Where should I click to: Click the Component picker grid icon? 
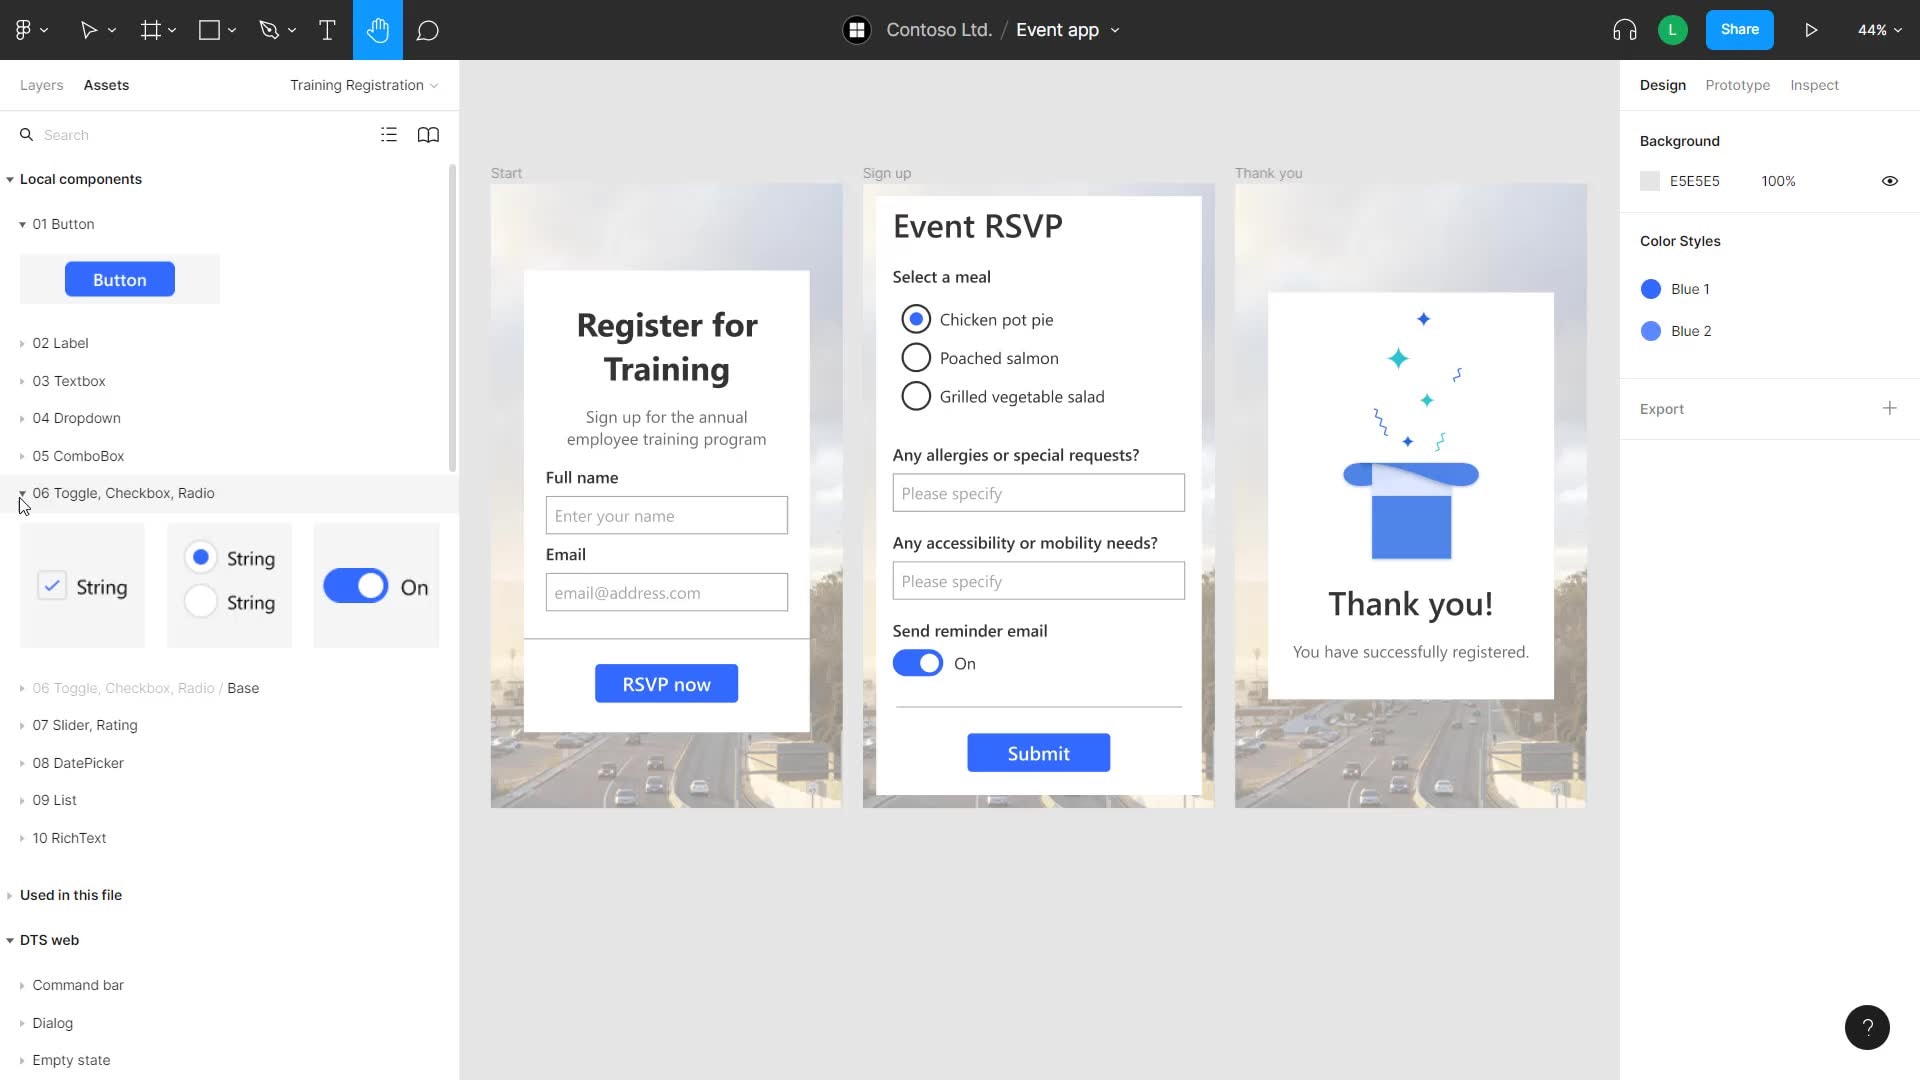[x=389, y=133]
